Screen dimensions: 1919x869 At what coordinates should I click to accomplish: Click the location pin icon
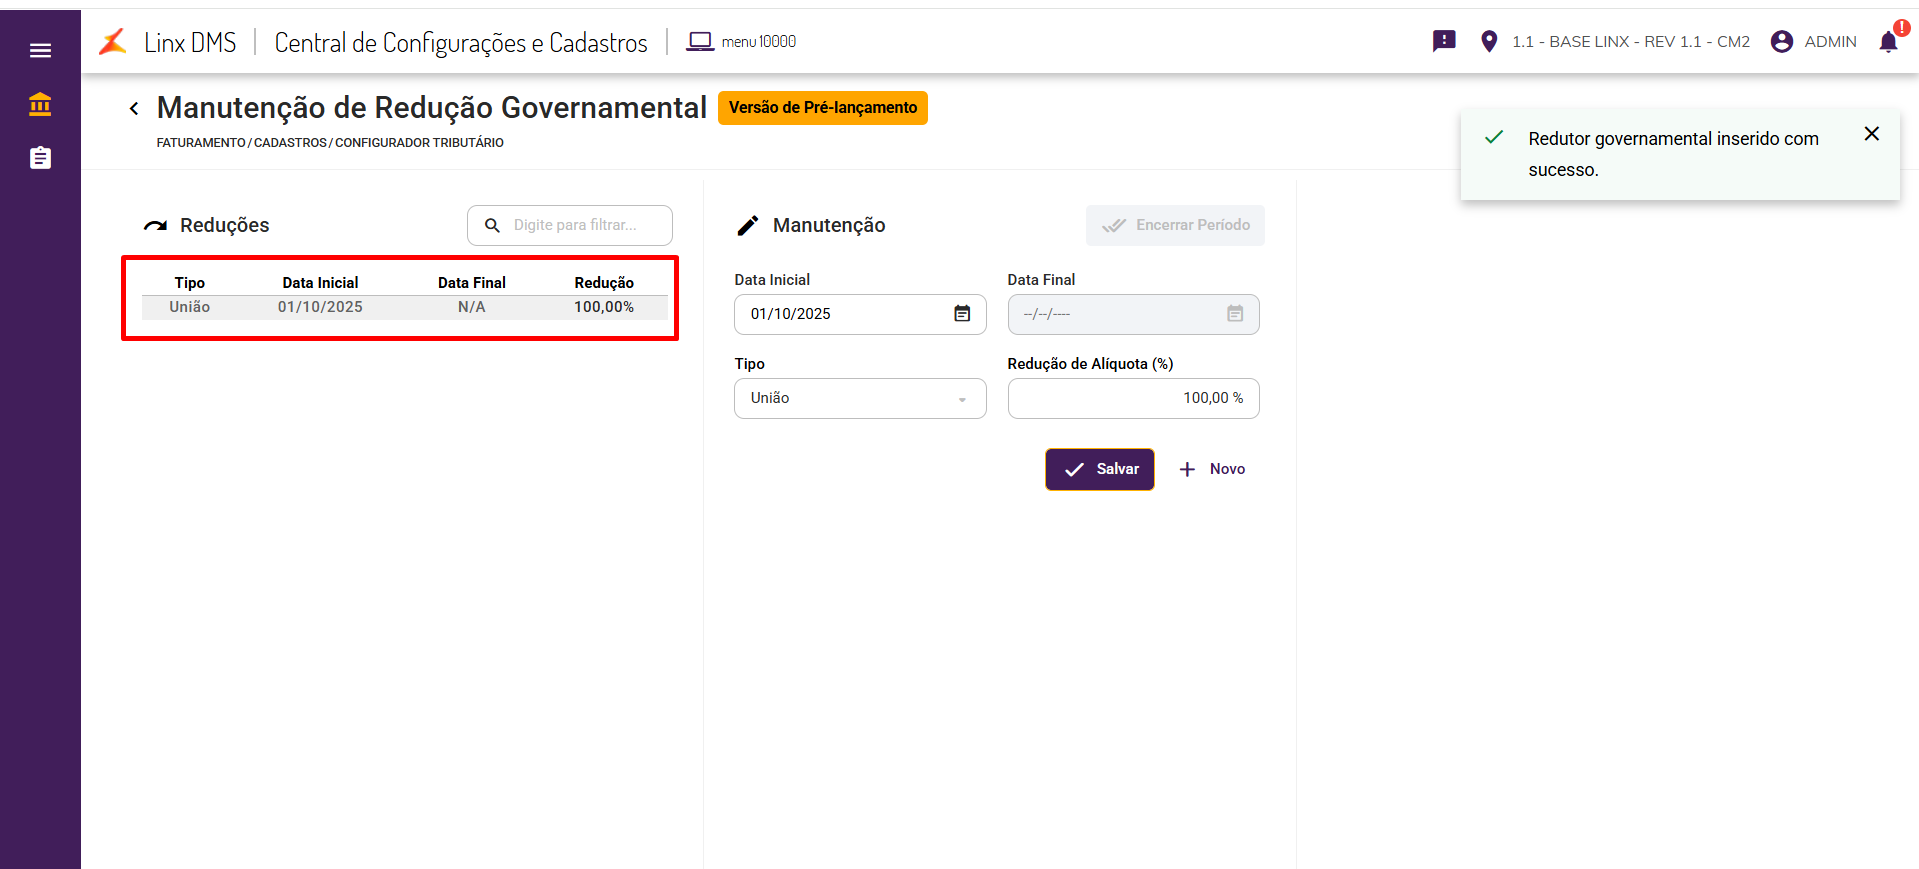point(1488,41)
